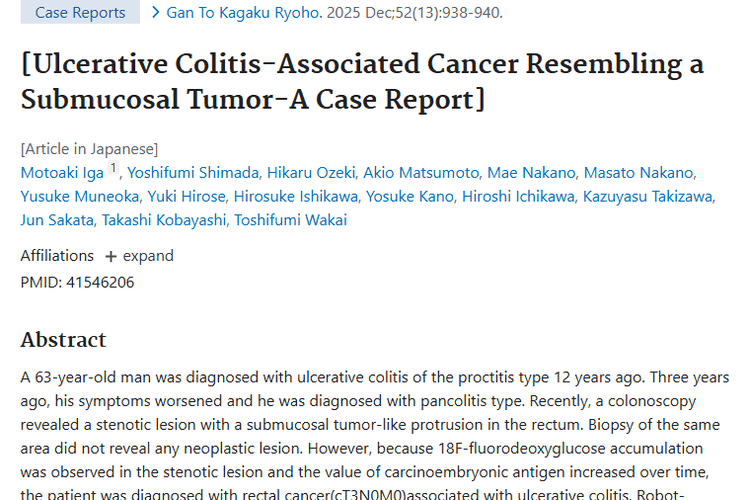
Task: Select author Jun Sakata
Action: (x=56, y=220)
